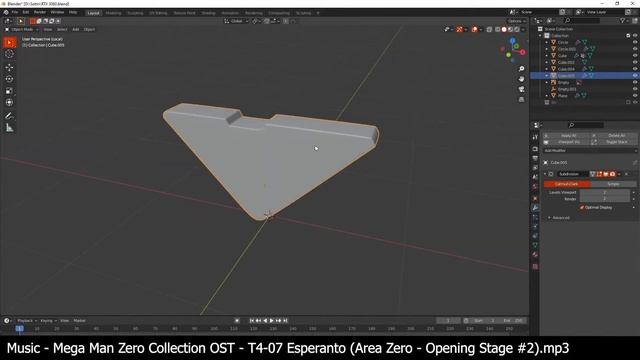The height and width of the screenshot is (360, 640).
Task: Toggle the camera view icon
Action: 521,89
